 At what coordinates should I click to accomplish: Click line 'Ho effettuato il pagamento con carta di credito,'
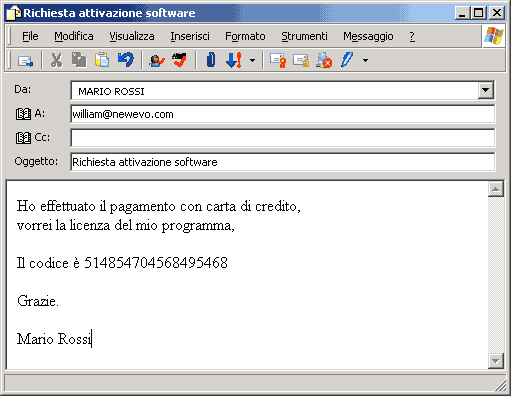pos(159,207)
